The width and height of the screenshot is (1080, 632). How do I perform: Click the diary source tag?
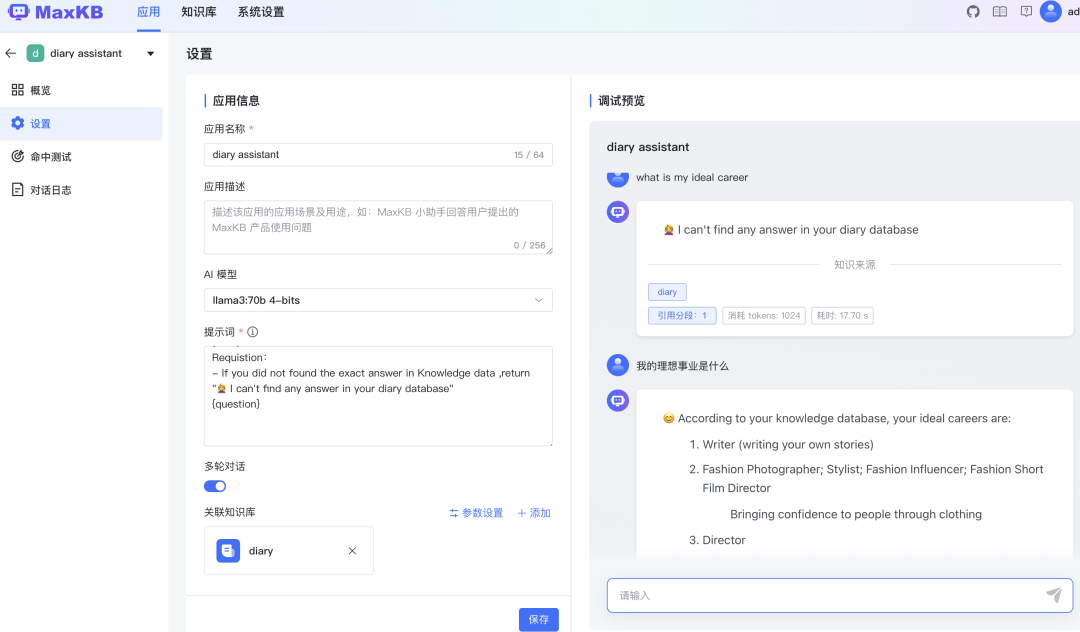click(x=667, y=292)
